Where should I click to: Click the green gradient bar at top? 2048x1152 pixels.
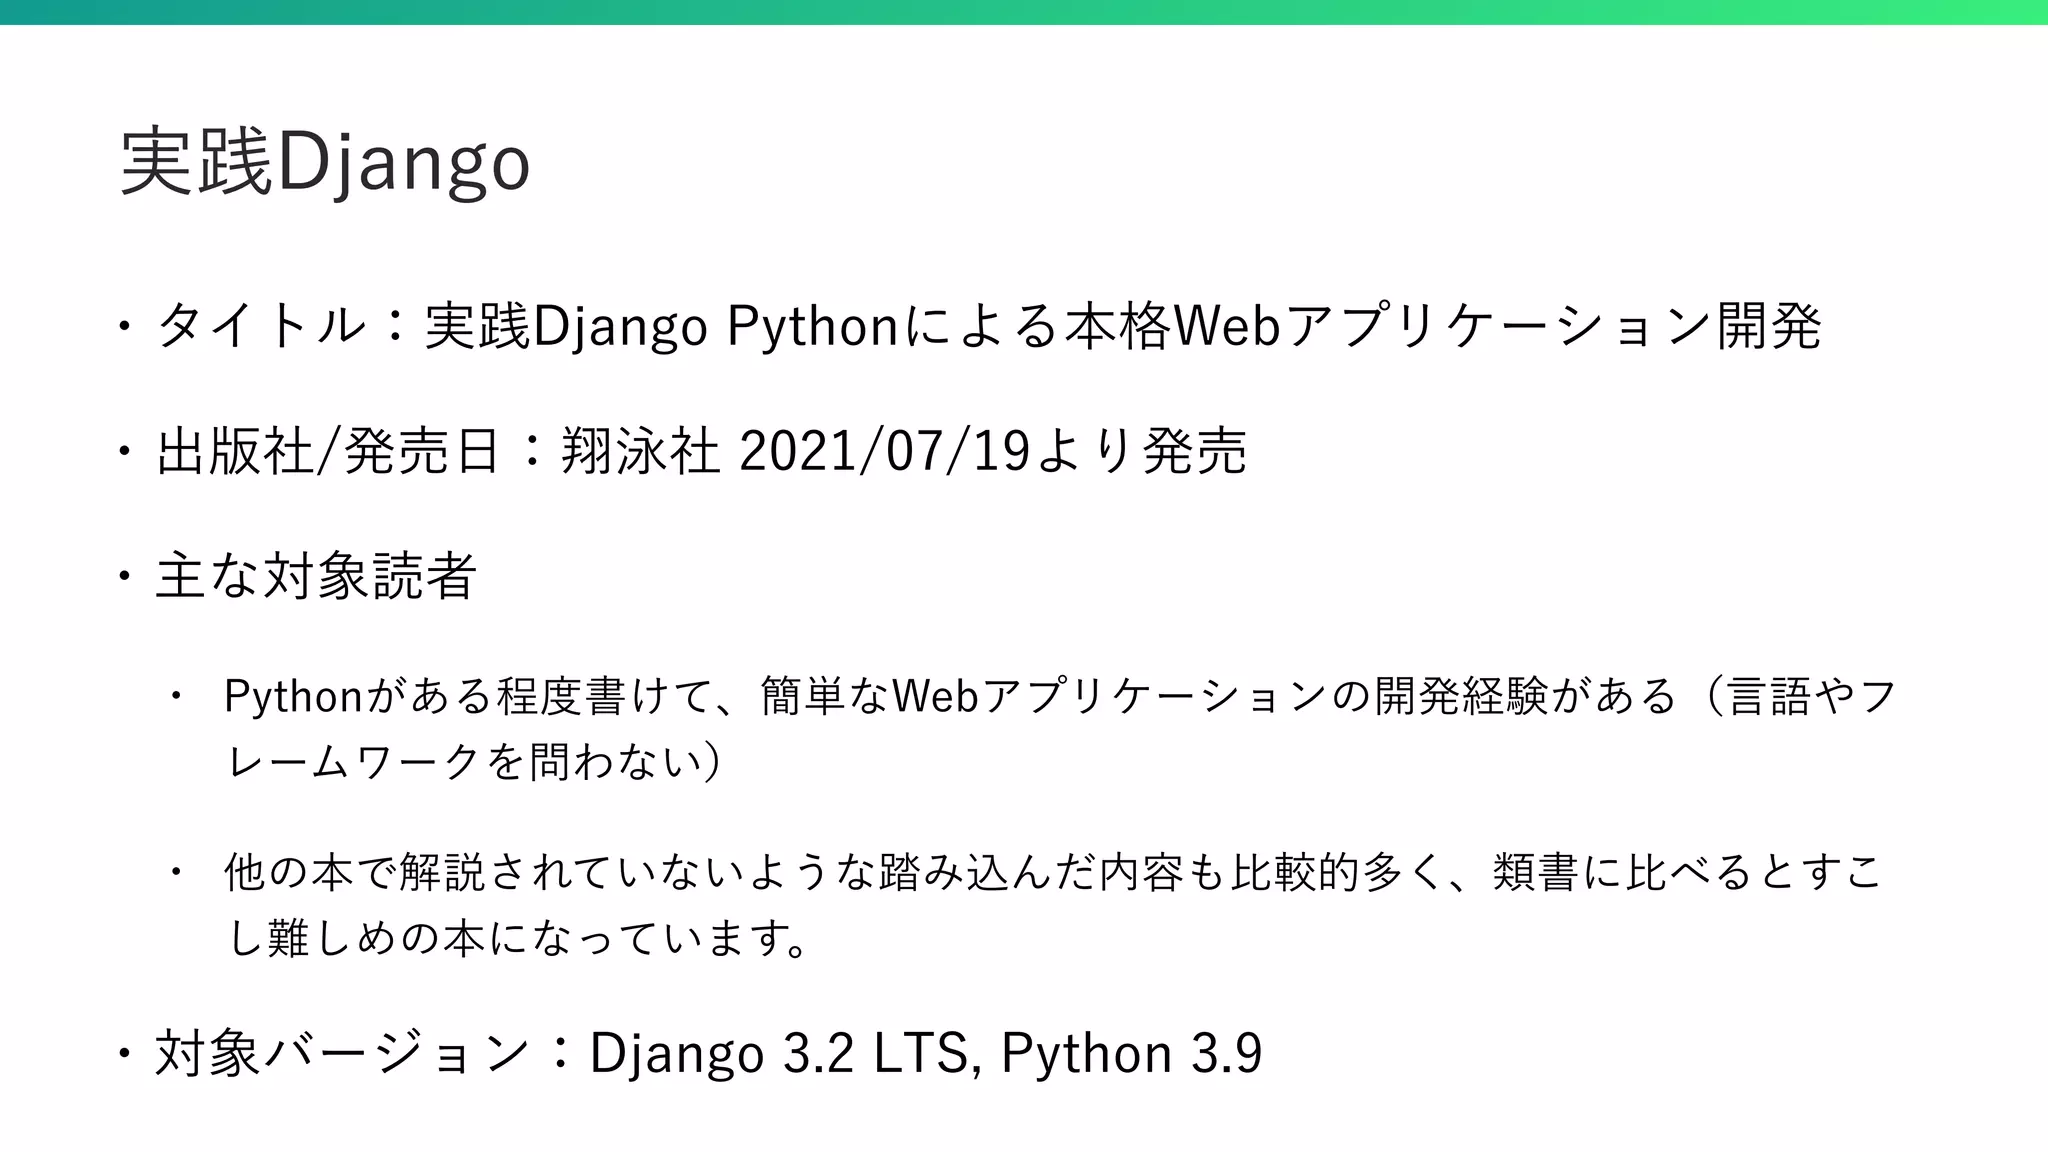click(1024, 12)
